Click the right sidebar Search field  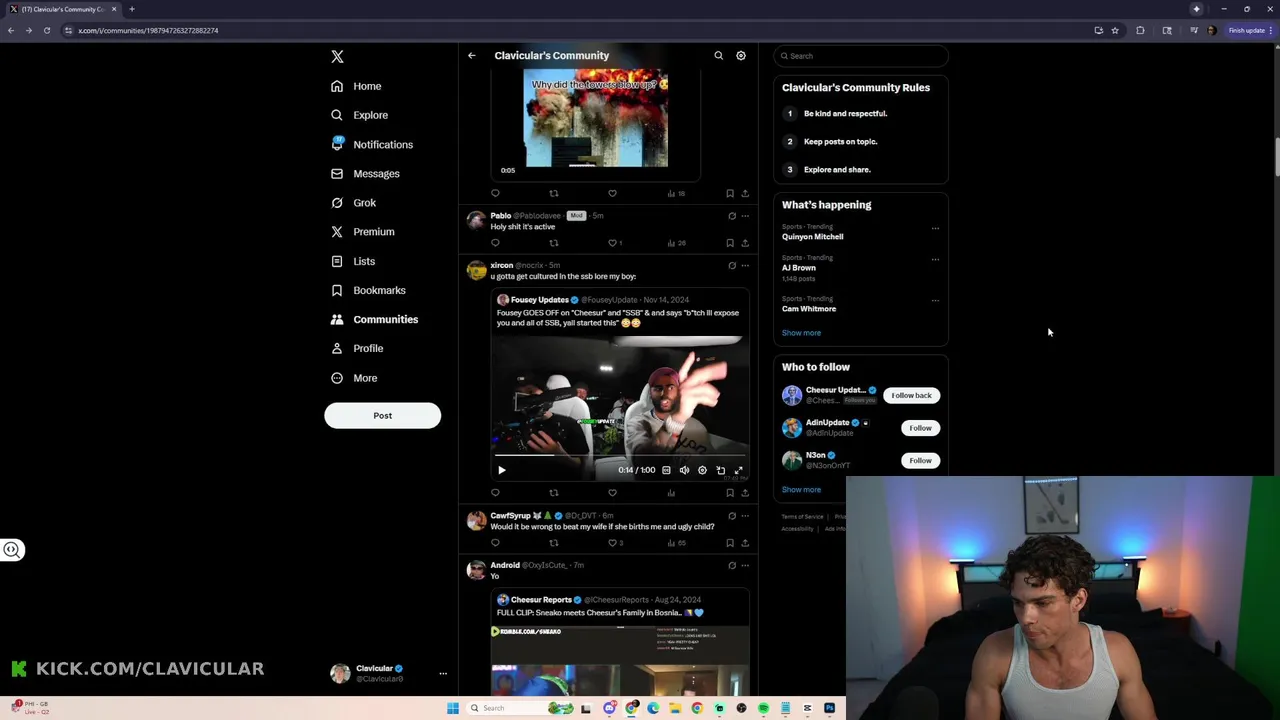(x=861, y=56)
